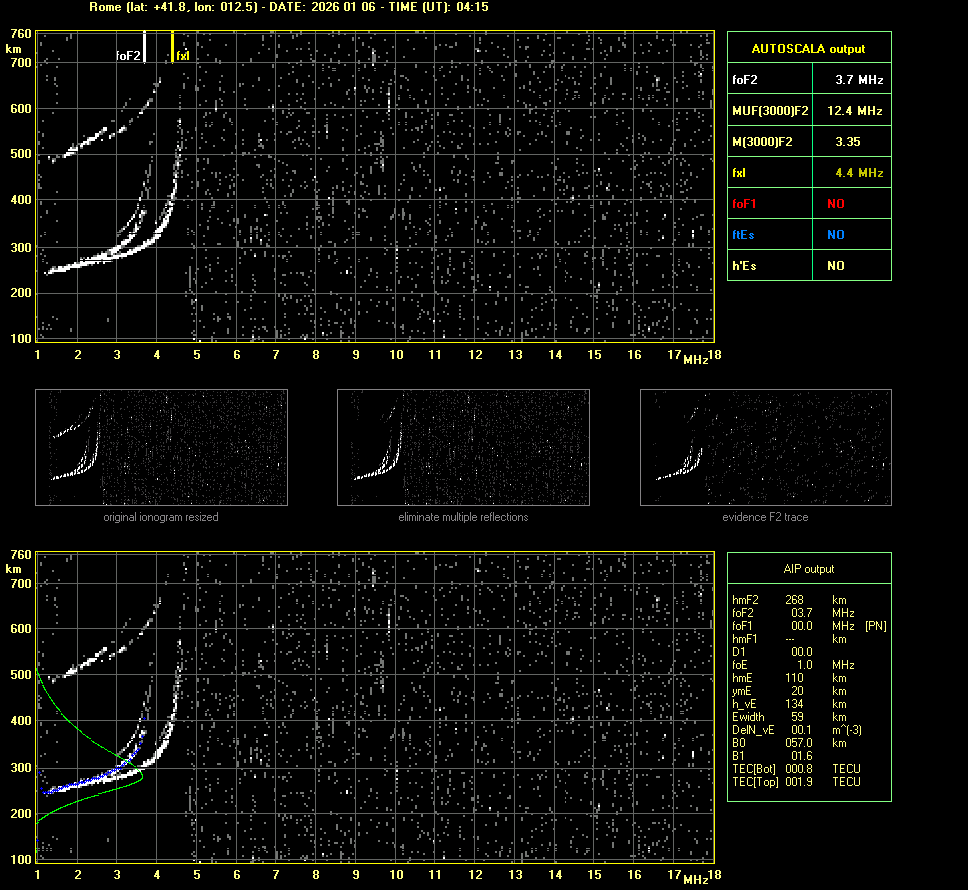The width and height of the screenshot is (968, 890).
Task: Click the MUF(3000)F2 row label
Action: click(x=771, y=110)
